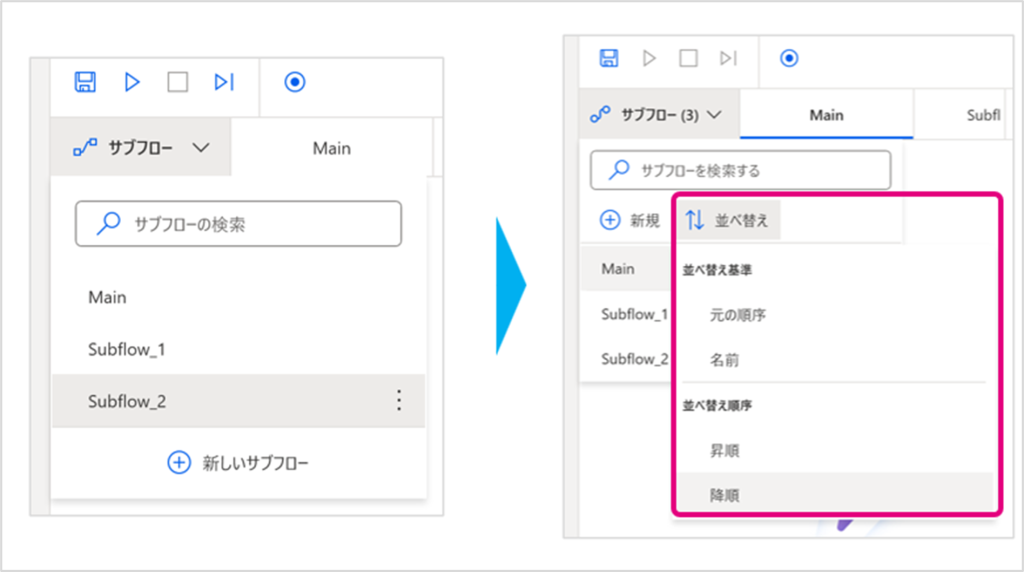
Task: Click the magnifier icon in the サブフローの検索 box
Action: click(x=108, y=223)
